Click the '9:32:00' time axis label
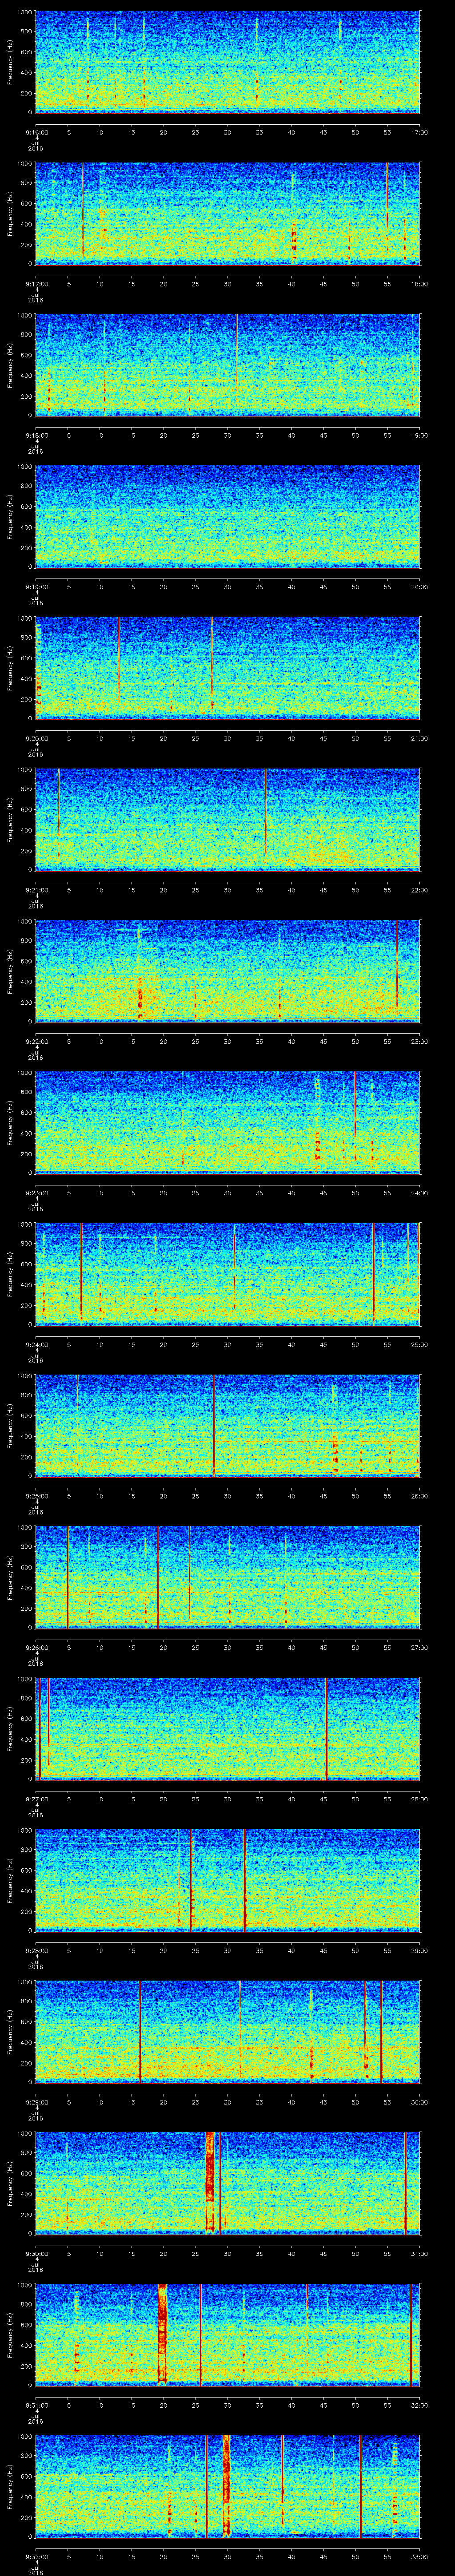 [x=36, y=2556]
